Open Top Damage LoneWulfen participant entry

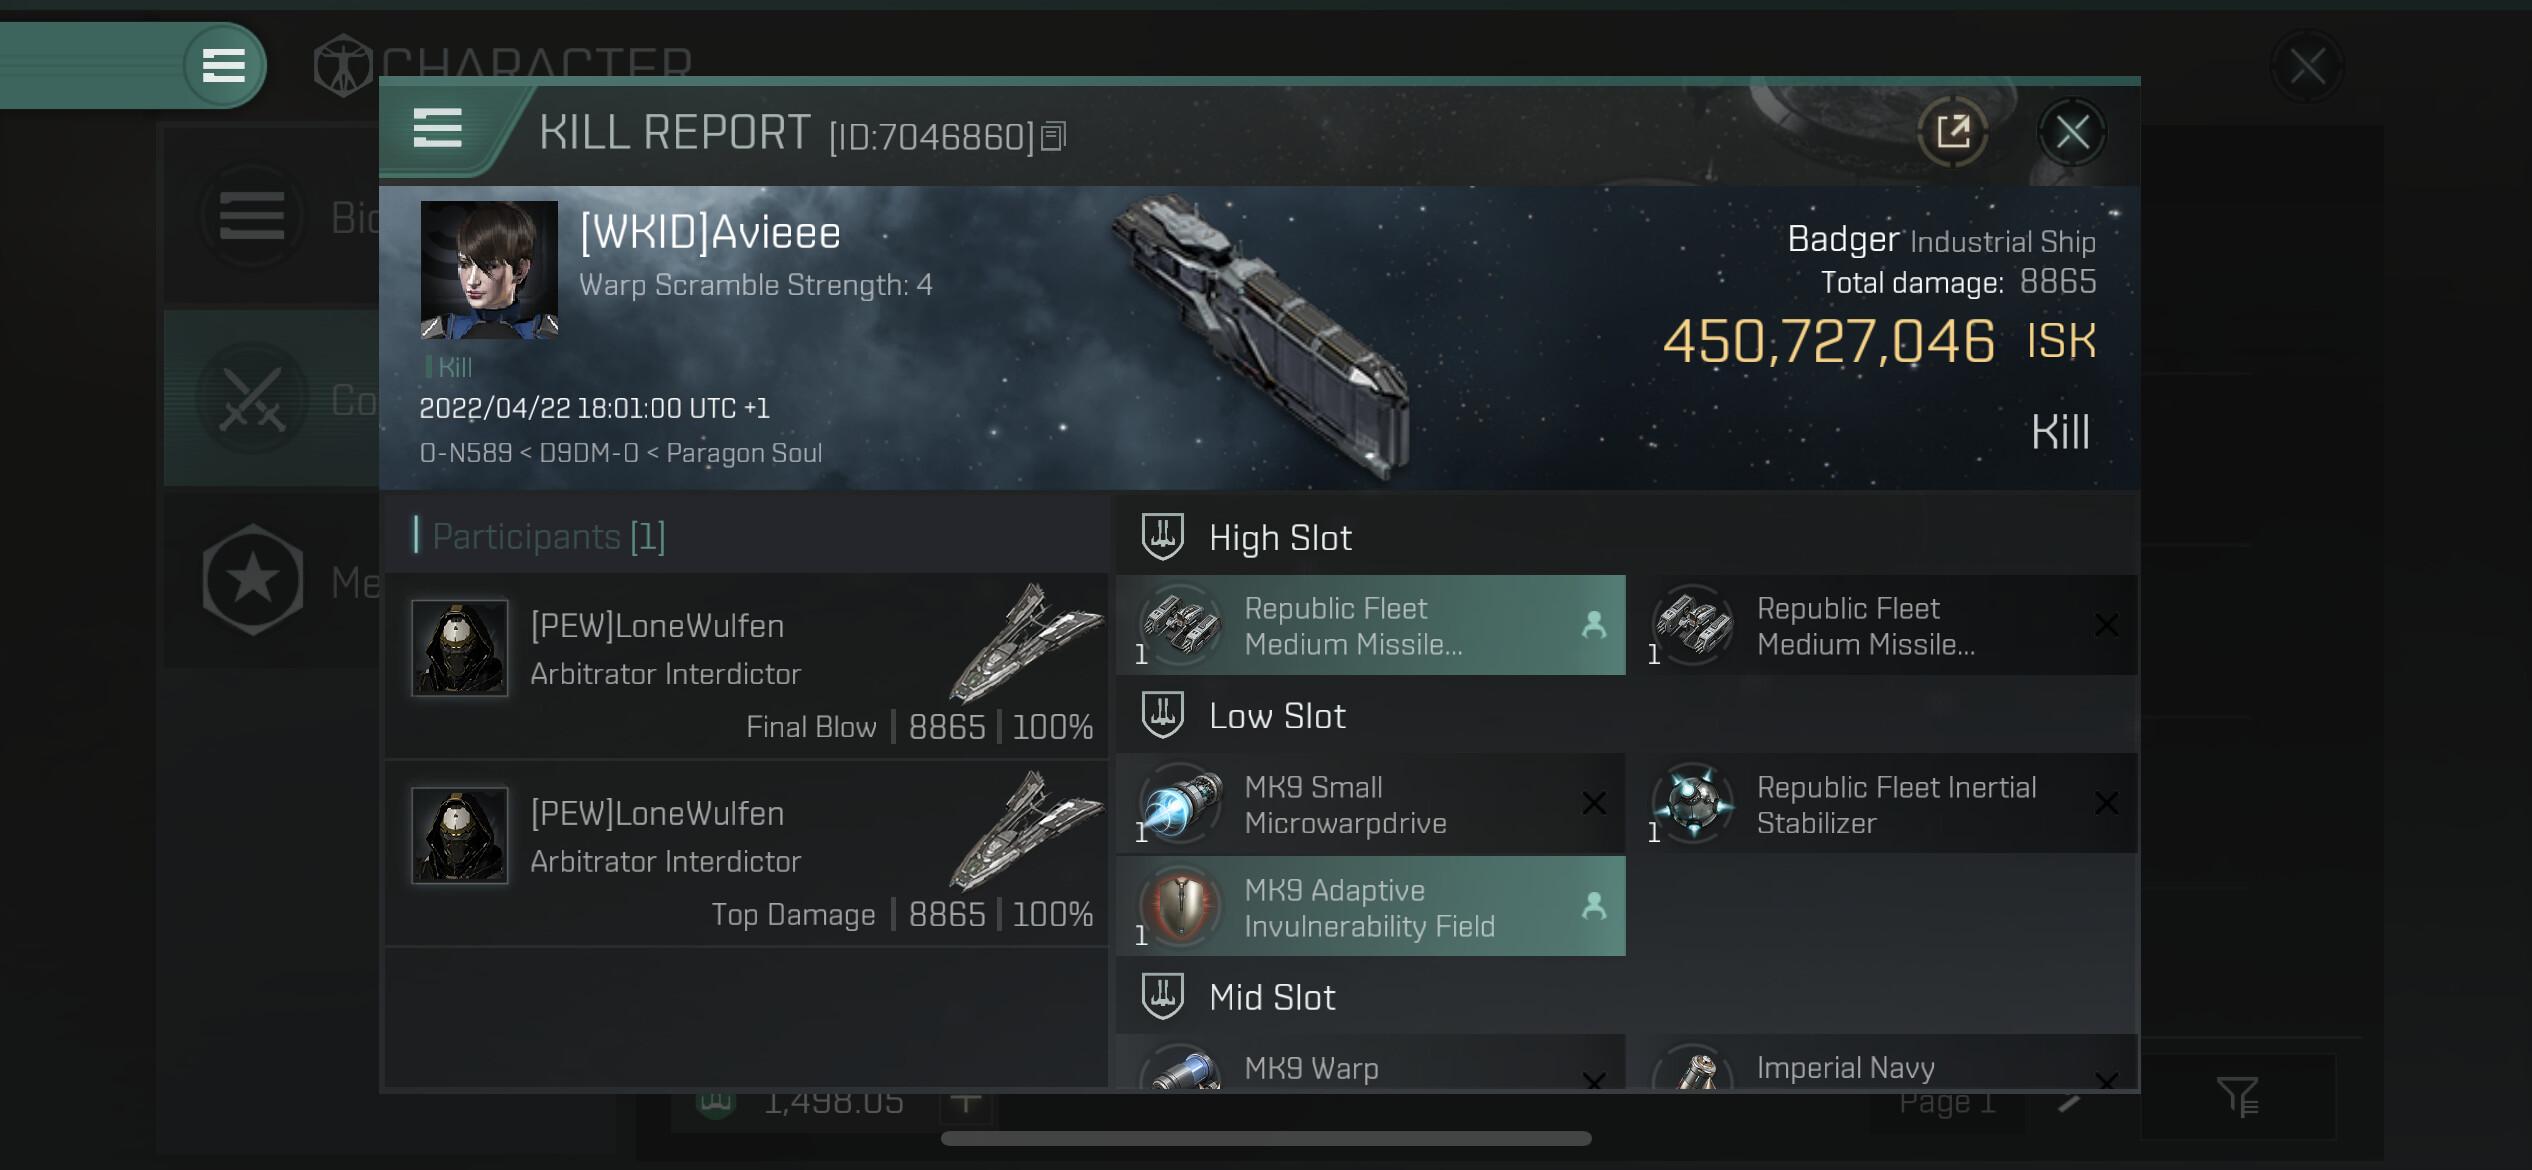(746, 852)
